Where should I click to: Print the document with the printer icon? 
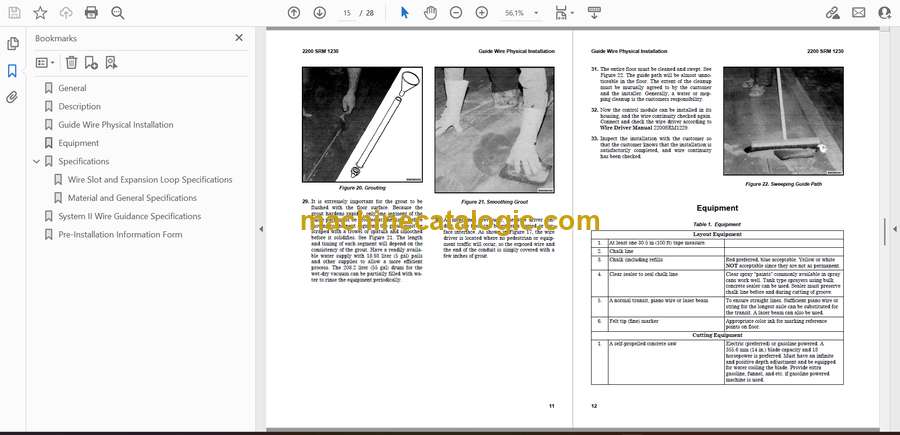coord(91,13)
